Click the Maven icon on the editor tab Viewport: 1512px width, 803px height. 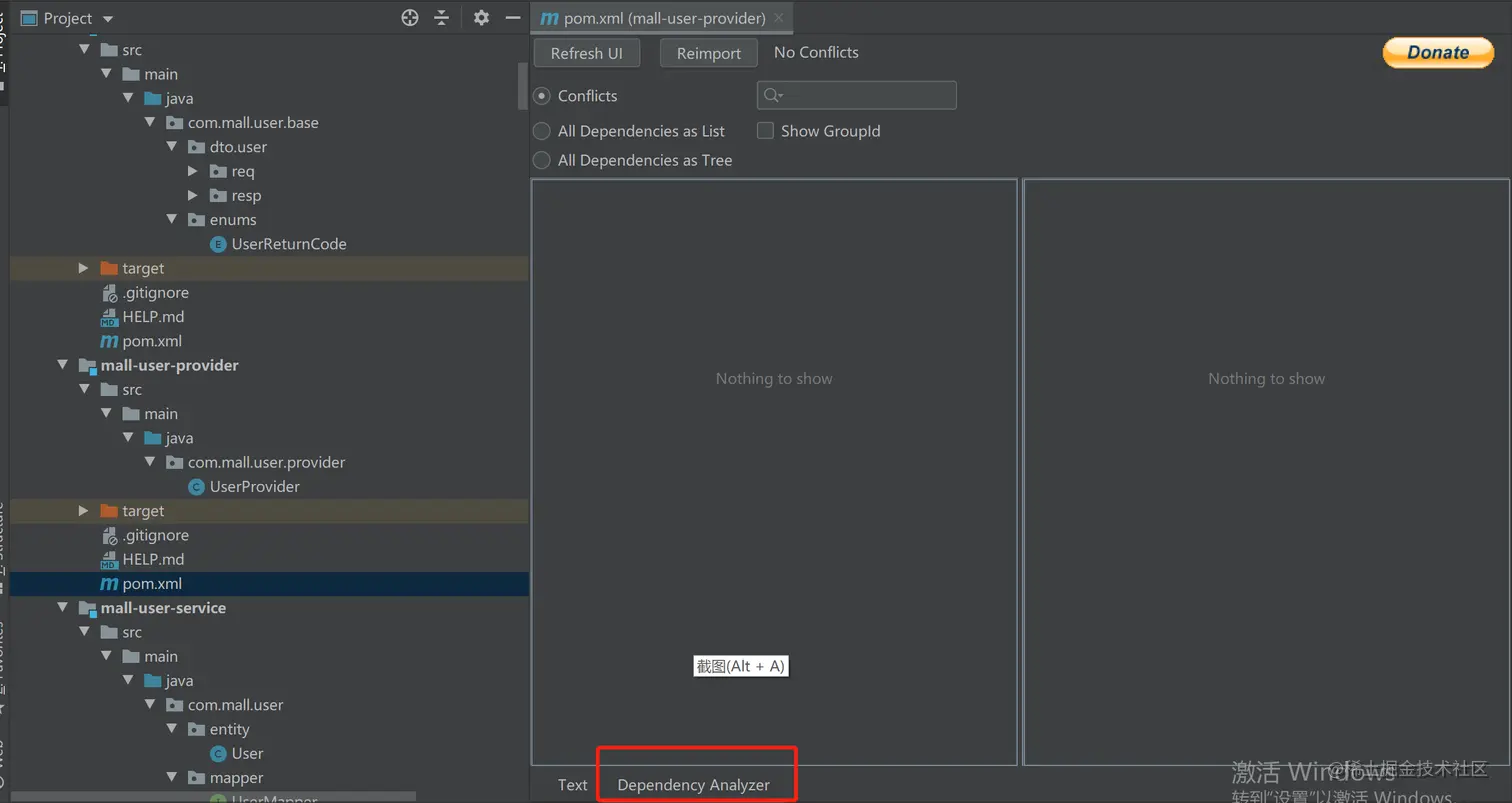tap(549, 18)
